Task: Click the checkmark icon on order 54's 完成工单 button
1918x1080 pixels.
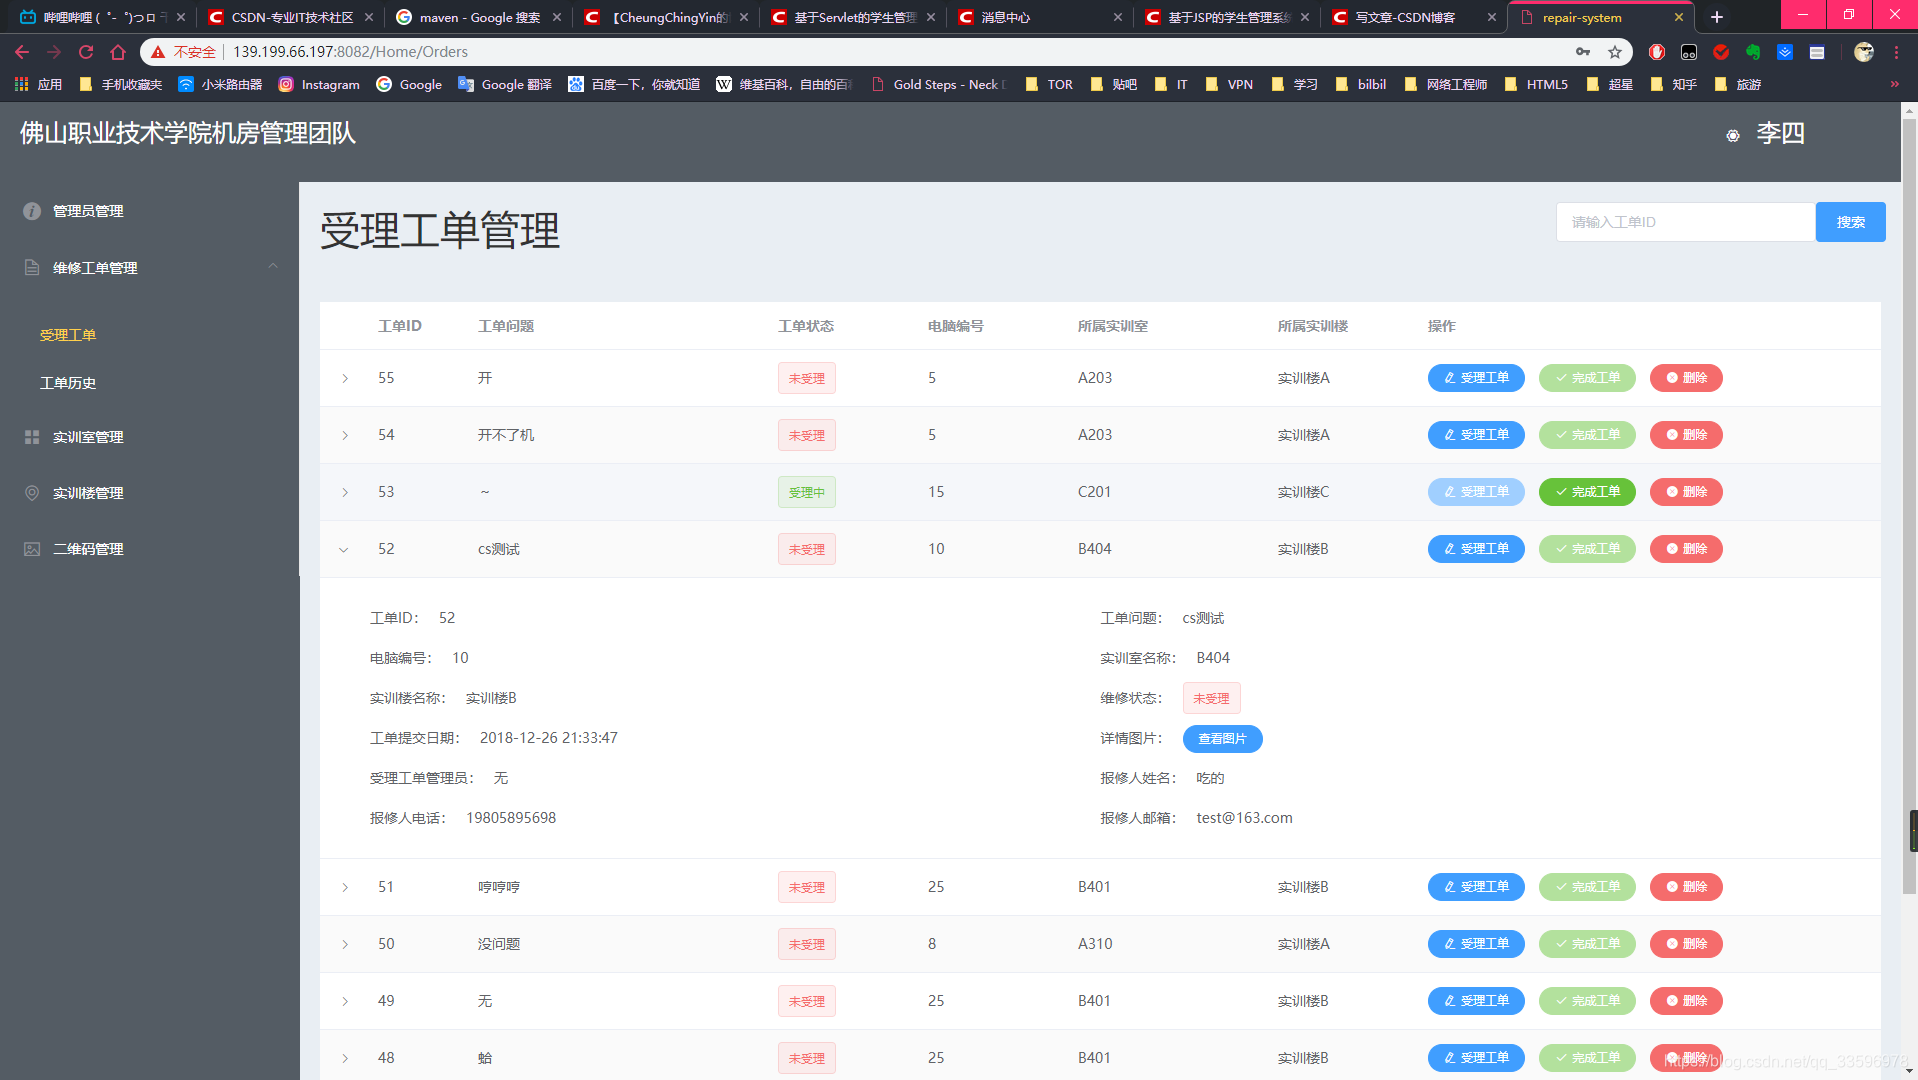Action: coord(1559,435)
